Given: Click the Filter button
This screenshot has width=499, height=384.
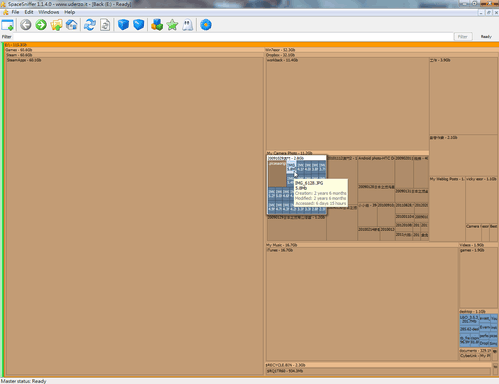Looking at the screenshot, I should [463, 37].
